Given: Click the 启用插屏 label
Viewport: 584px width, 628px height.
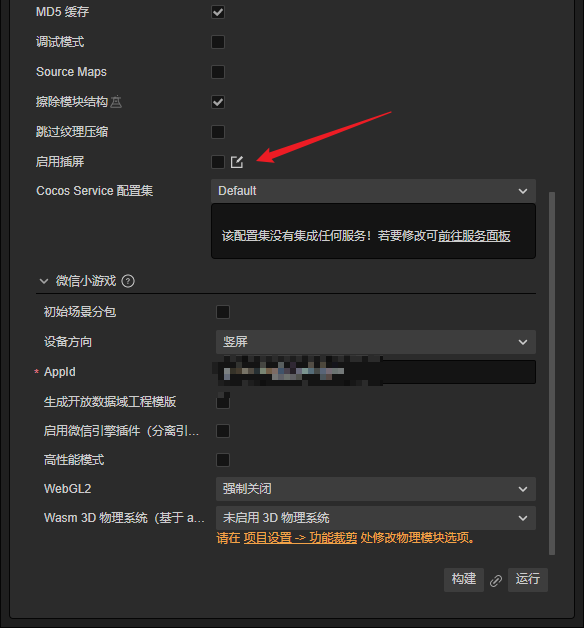Looking at the screenshot, I should click(x=60, y=162).
